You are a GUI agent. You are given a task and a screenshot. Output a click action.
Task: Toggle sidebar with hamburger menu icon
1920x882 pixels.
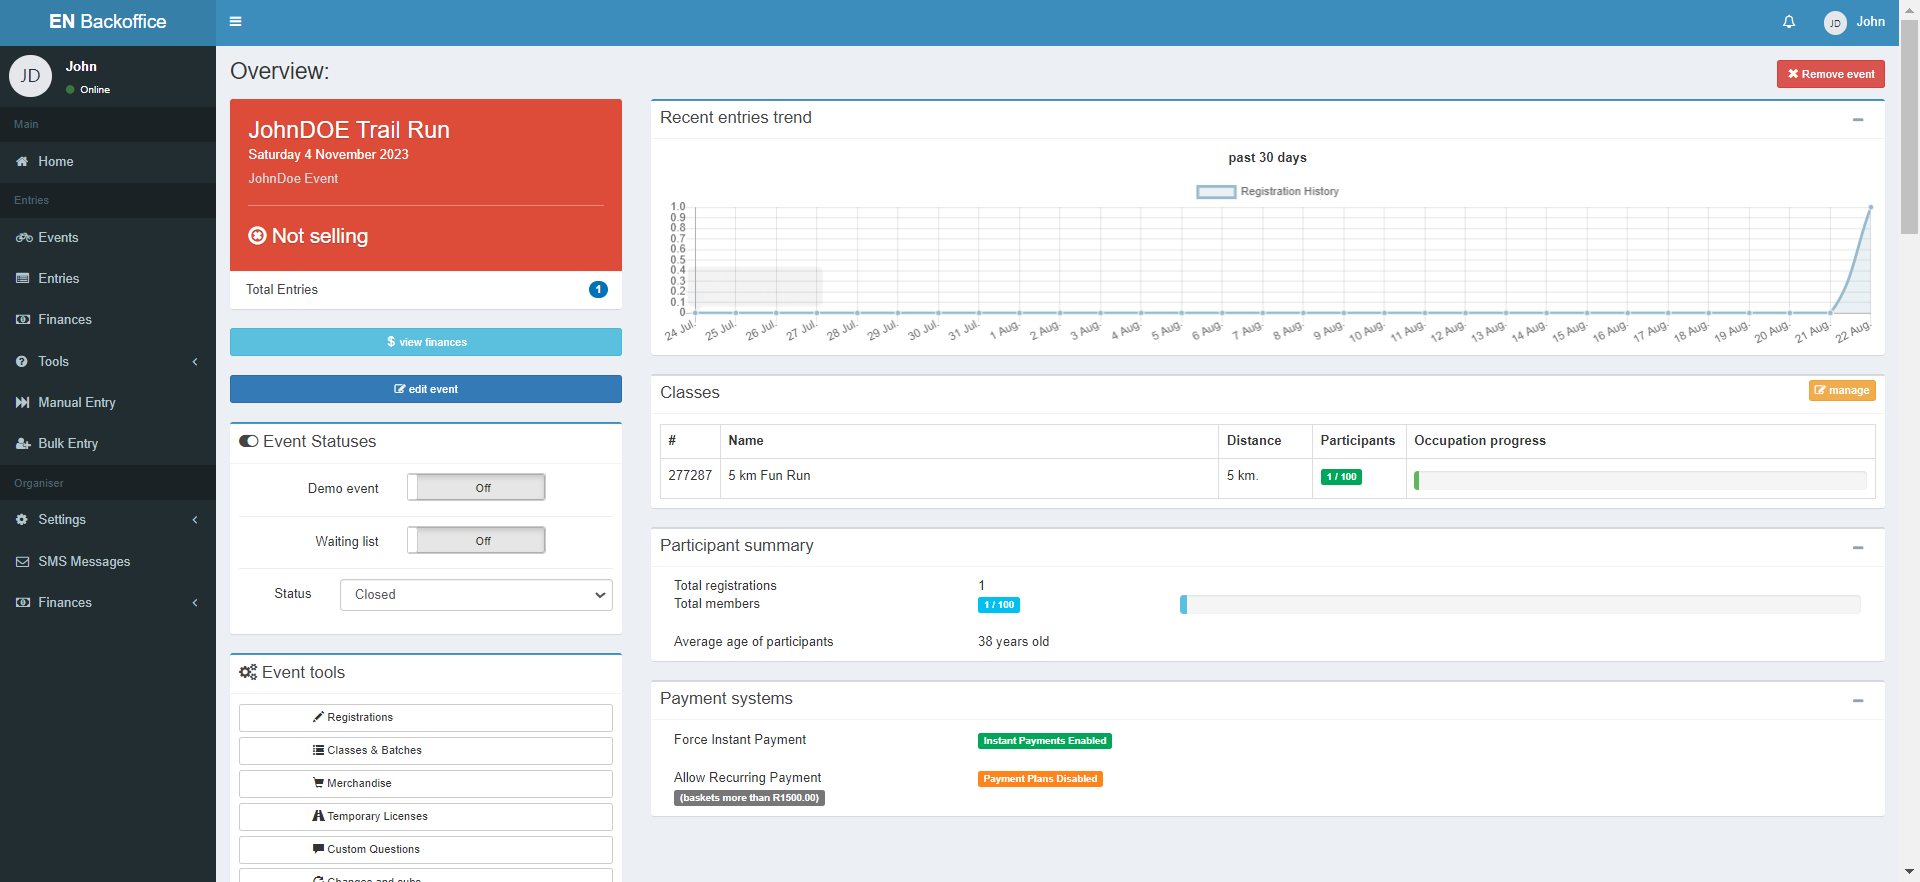pyautogui.click(x=235, y=21)
